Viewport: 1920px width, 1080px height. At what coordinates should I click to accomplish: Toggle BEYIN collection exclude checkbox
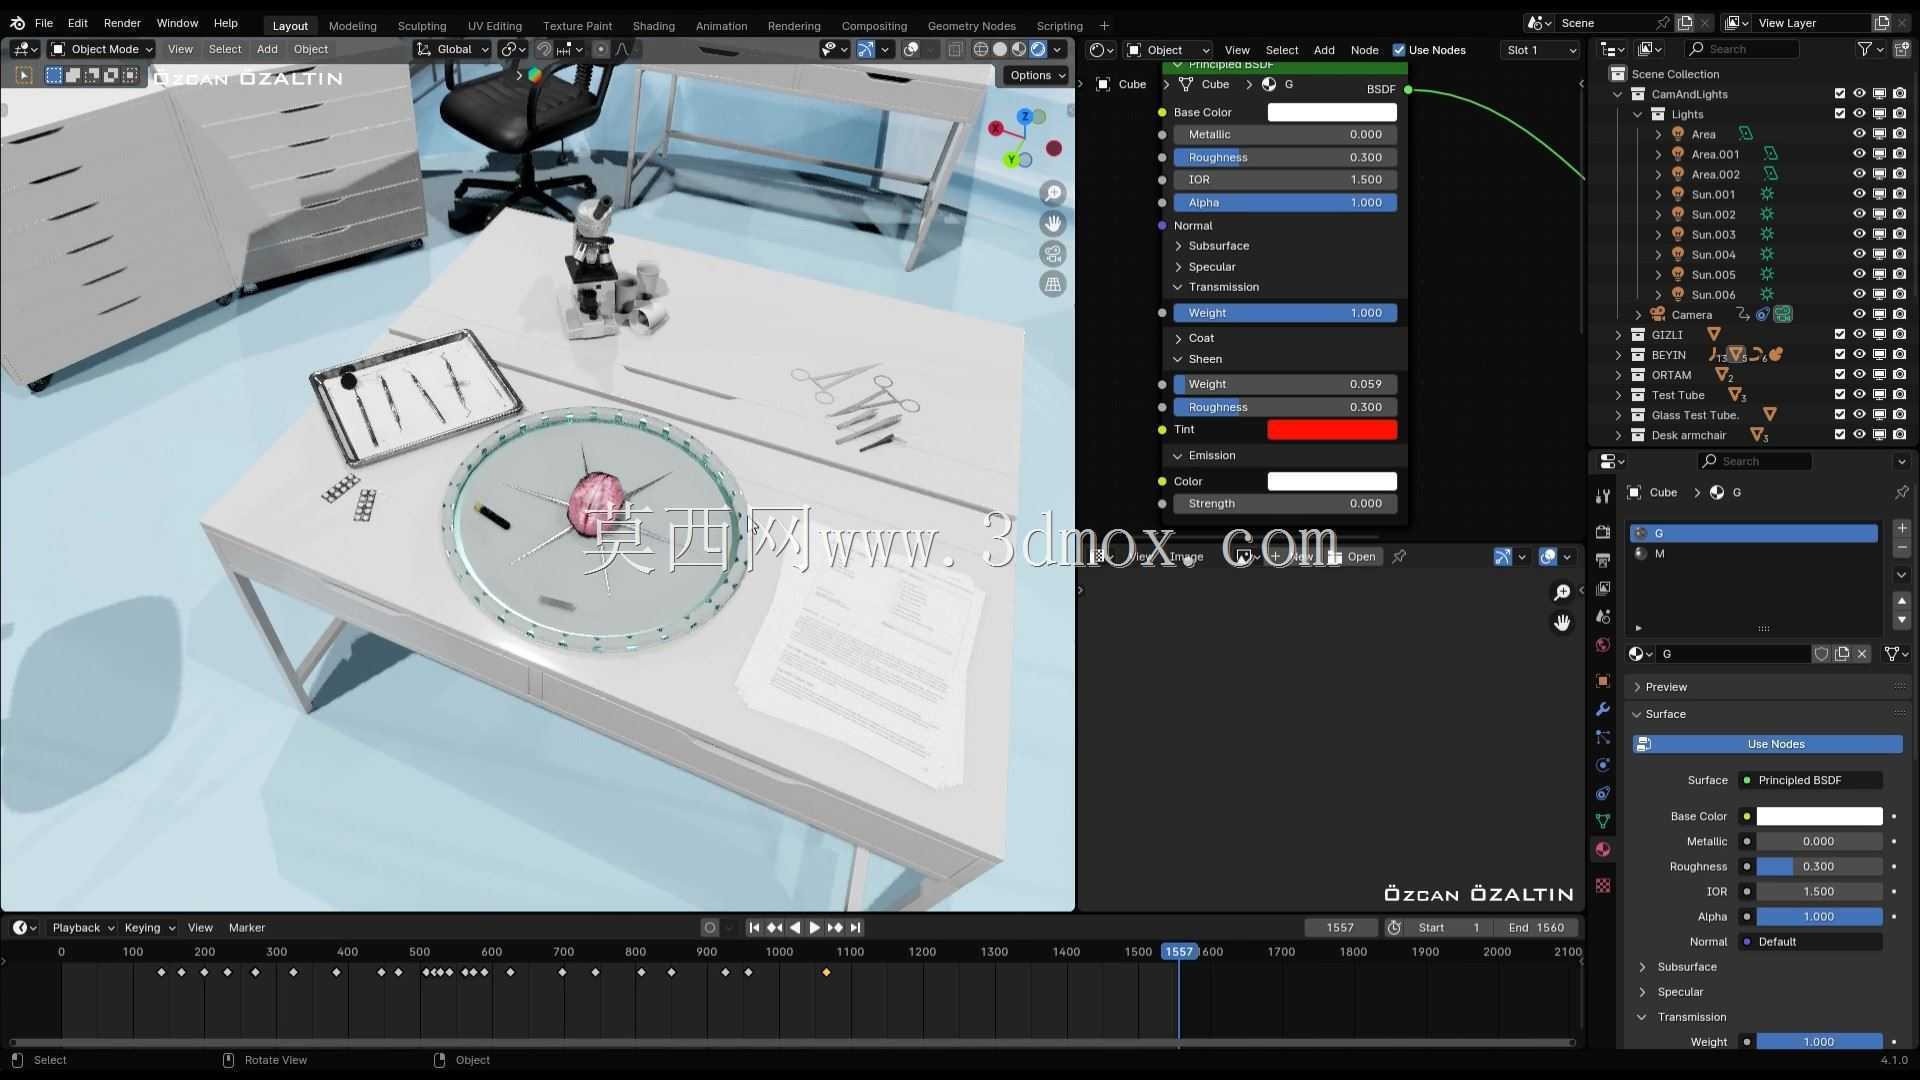pos(1839,355)
